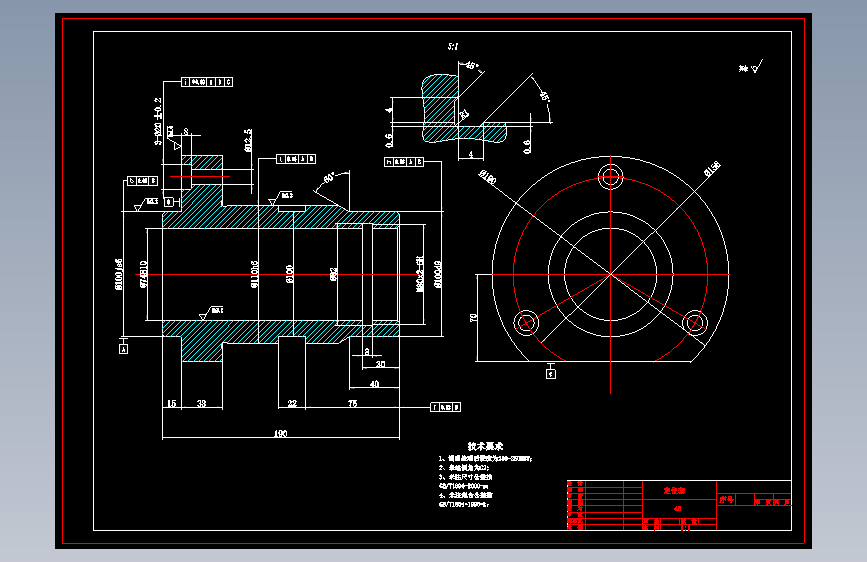Viewport: 867px width, 562px height.
Task: Click the surface roughness symbol in top-right corner
Action: pyautogui.click(x=751, y=67)
